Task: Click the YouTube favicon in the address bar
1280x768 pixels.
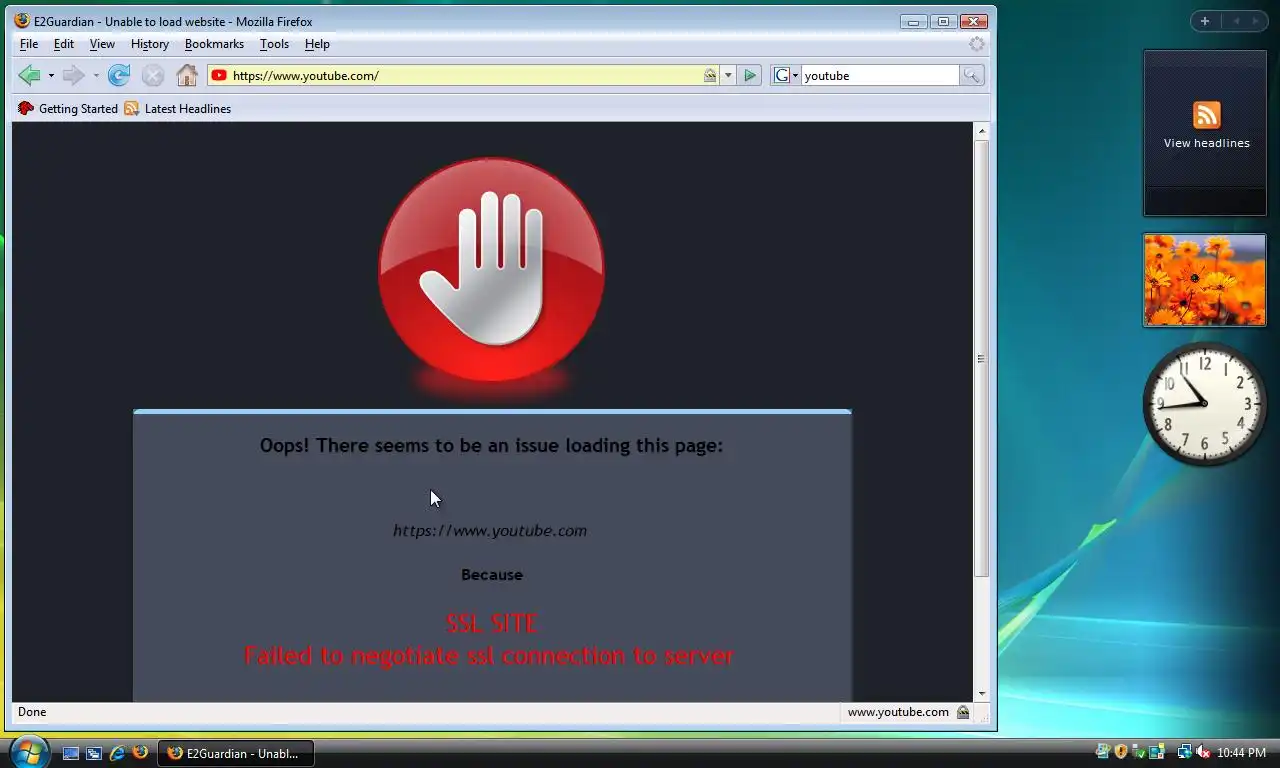Action: pos(219,75)
